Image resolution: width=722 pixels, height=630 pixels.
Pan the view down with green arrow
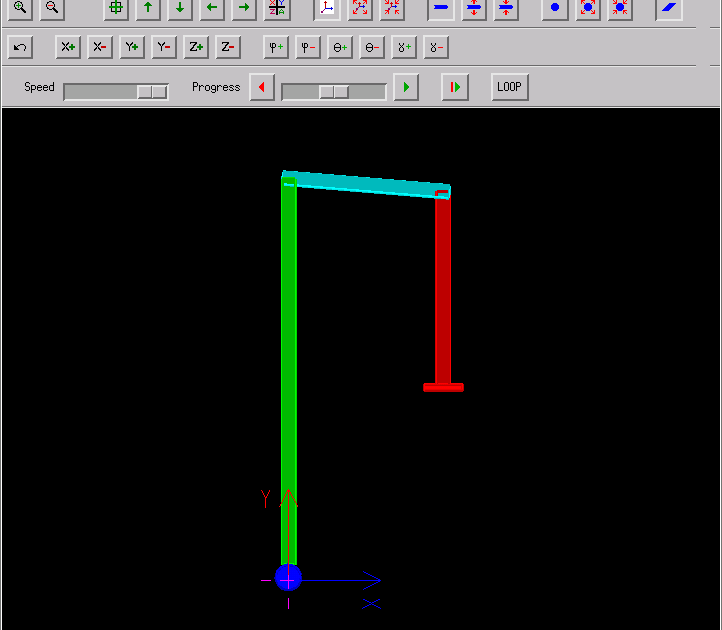point(180,7)
